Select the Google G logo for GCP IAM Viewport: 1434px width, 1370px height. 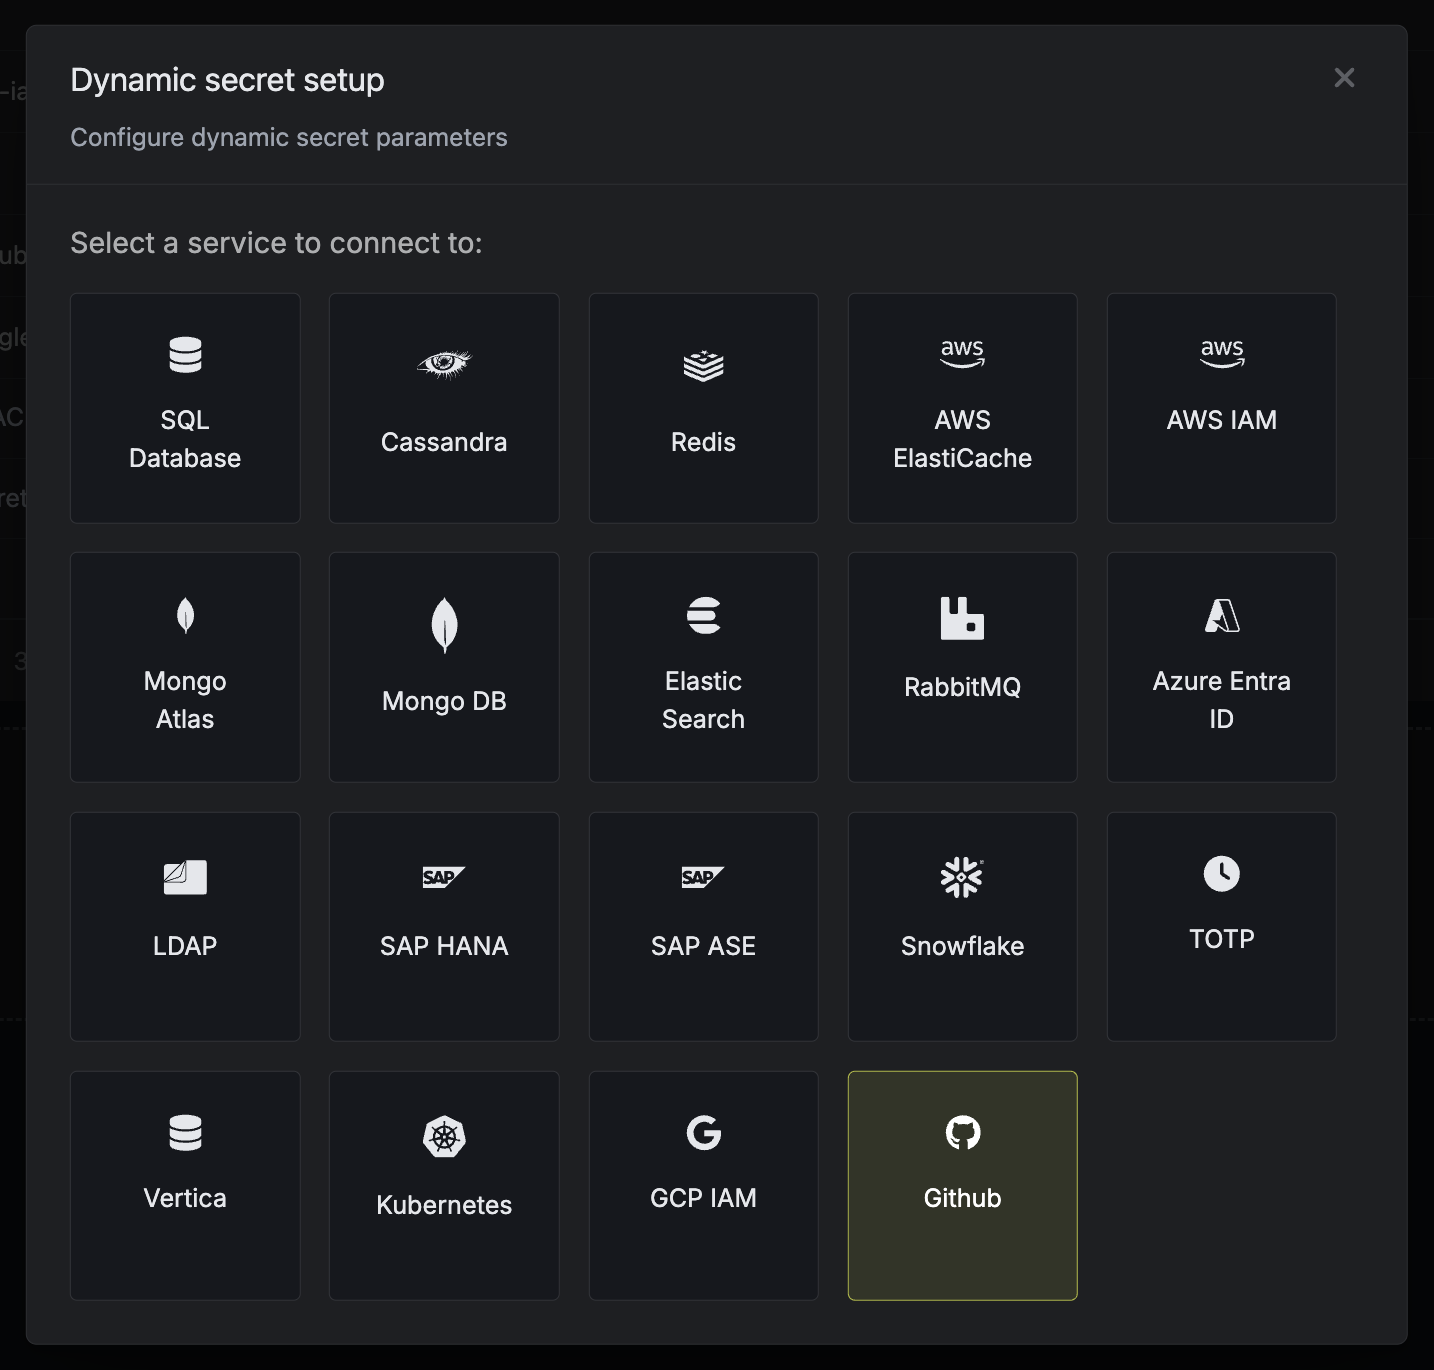click(704, 1133)
